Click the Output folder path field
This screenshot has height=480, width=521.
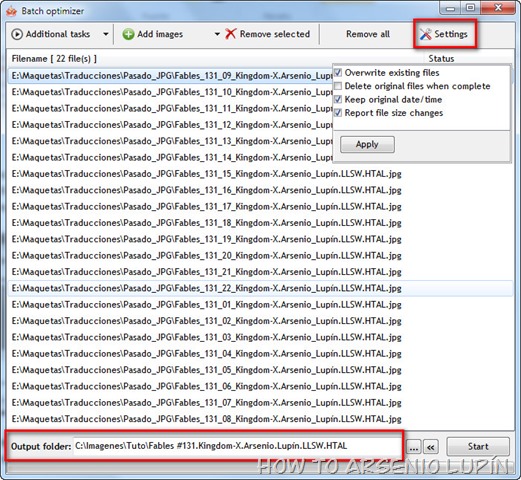237,446
